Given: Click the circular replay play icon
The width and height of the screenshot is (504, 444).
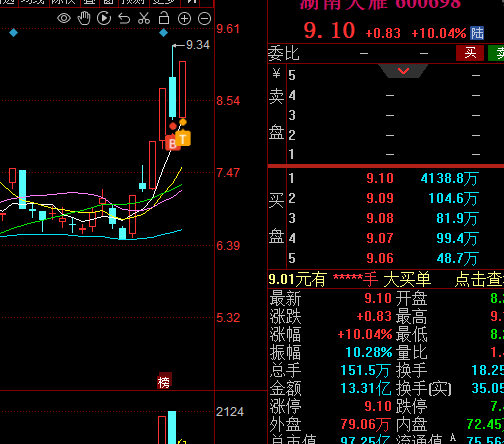Looking at the screenshot, I should (104, 18).
